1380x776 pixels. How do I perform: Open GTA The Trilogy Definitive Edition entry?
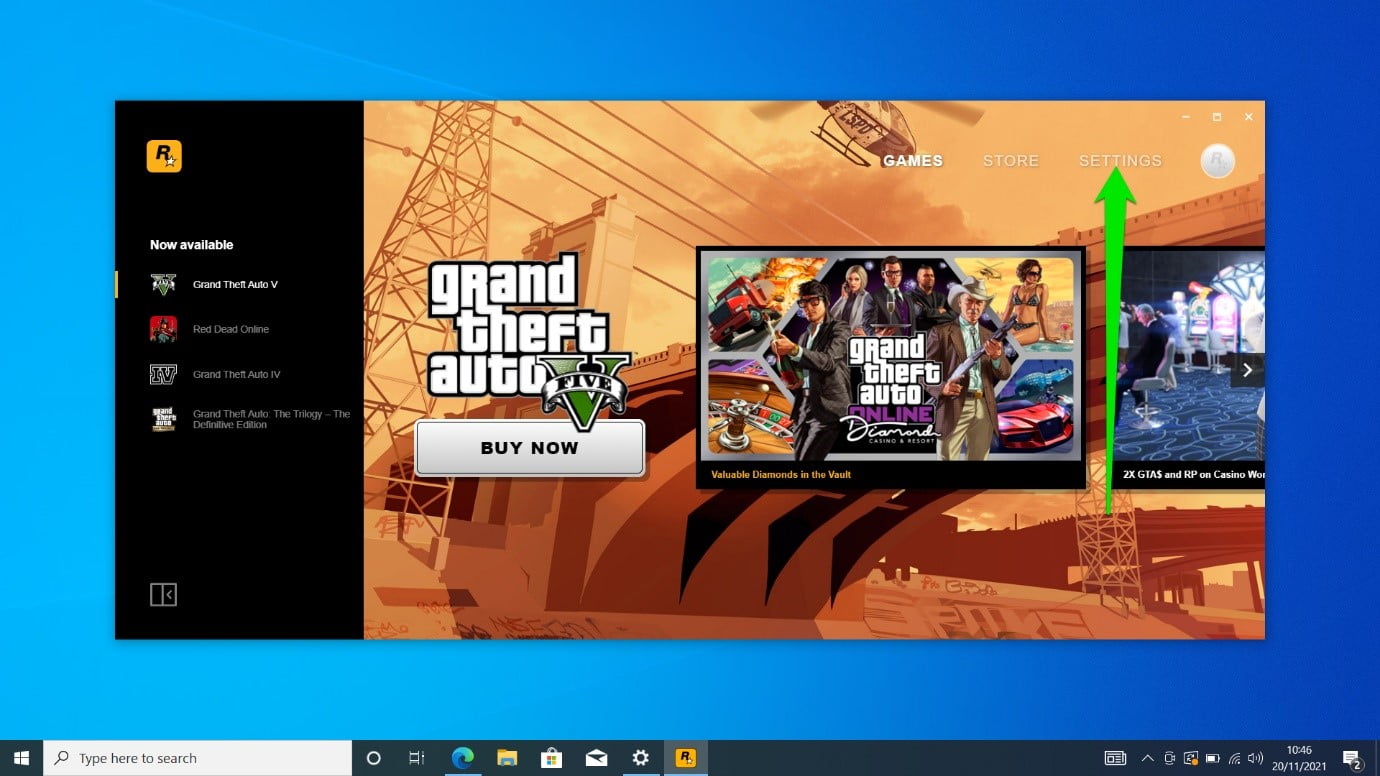[270, 419]
